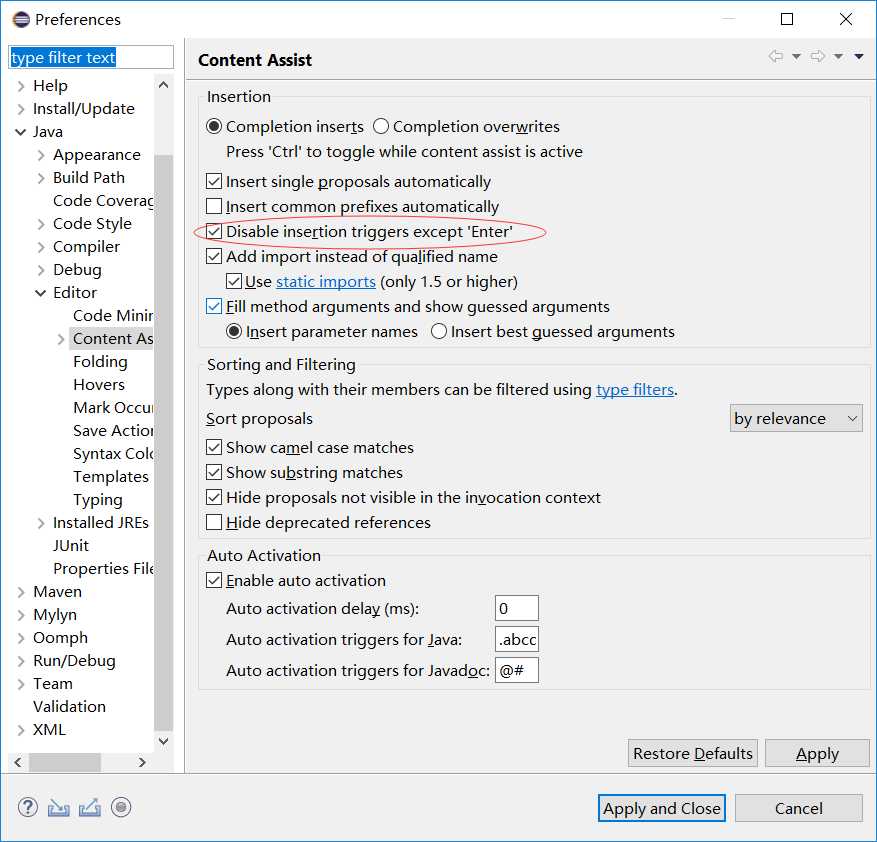Collapse the Java tree node
Viewport: 877px width, 842px height.
pos(21,132)
